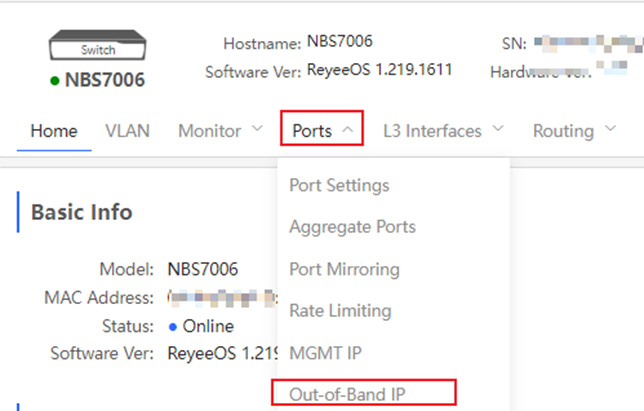
Task: Click the green online status dot by NBS7006
Action: tap(55, 80)
